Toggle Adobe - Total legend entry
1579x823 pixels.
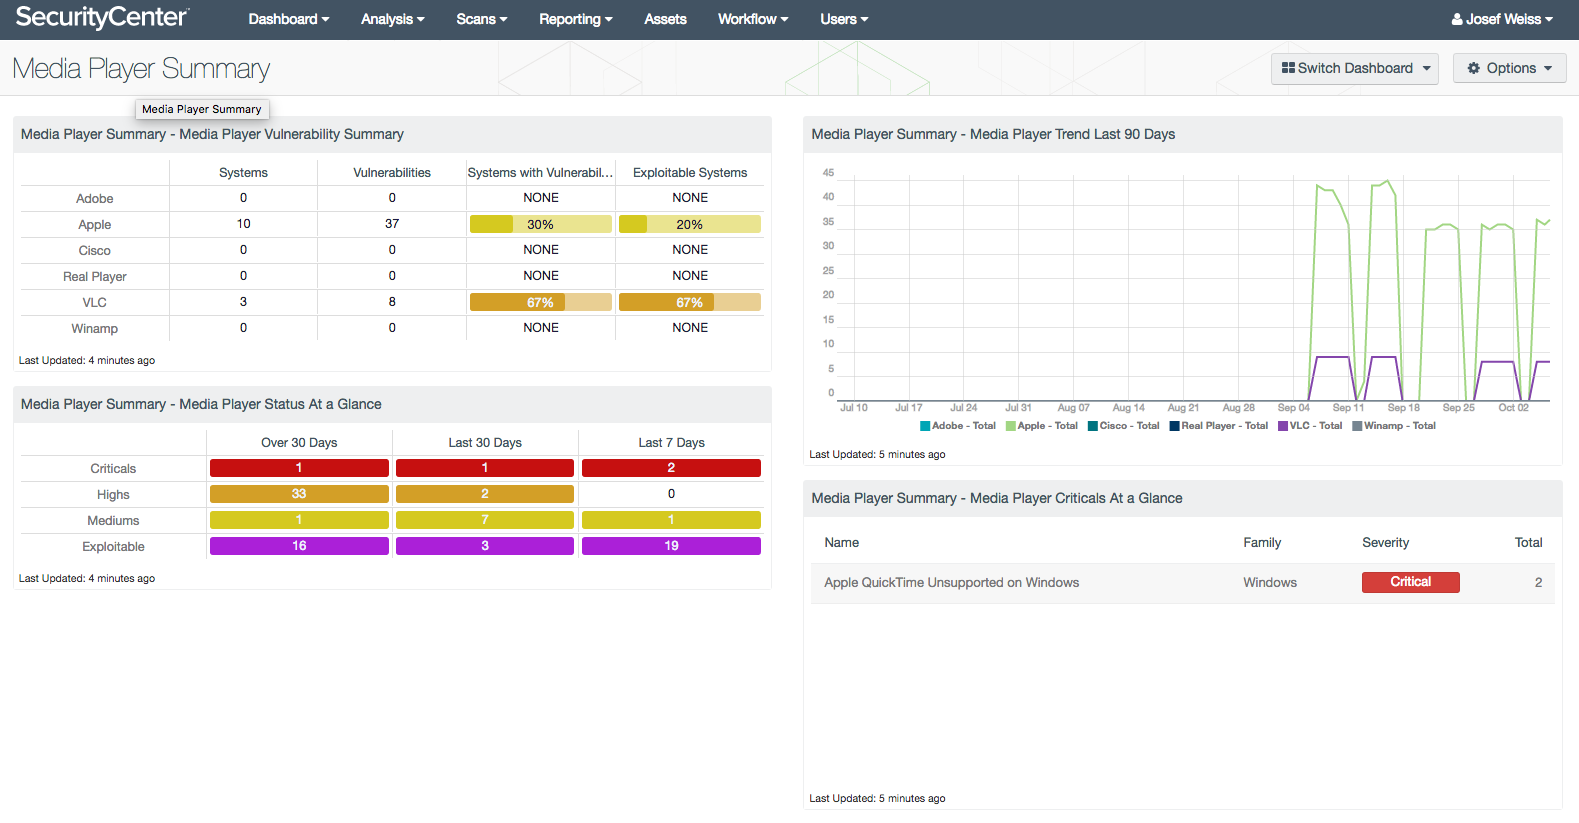(x=958, y=426)
